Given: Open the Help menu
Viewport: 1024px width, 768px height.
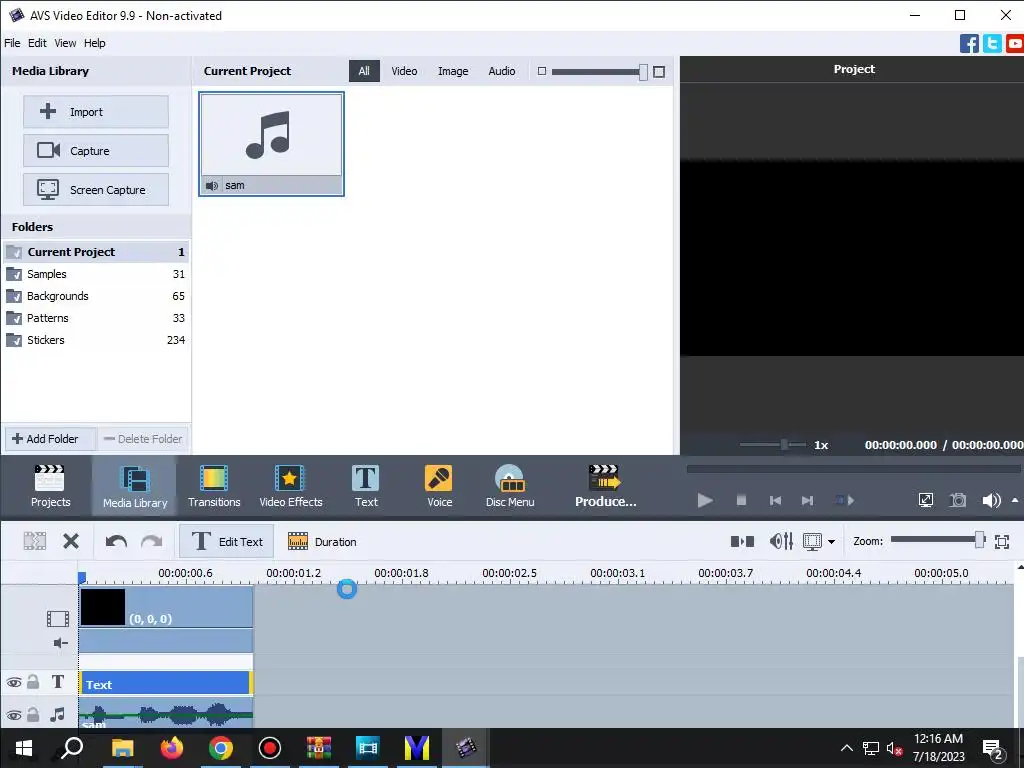Looking at the screenshot, I should (95, 43).
